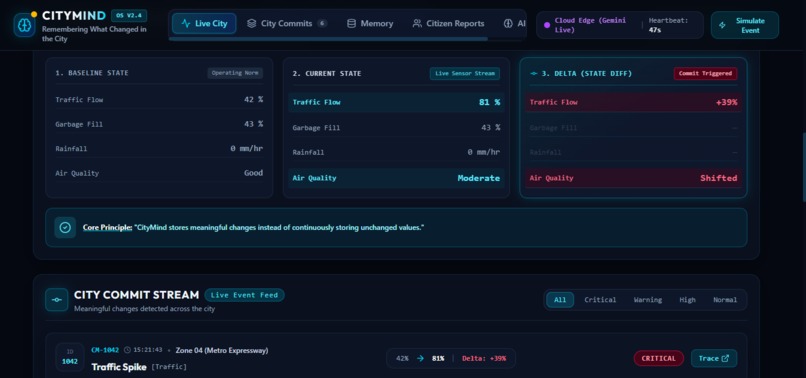This screenshot has height=378, width=806.
Task: Select baseline Rainfall 0 mm/hr row
Action: (159, 149)
